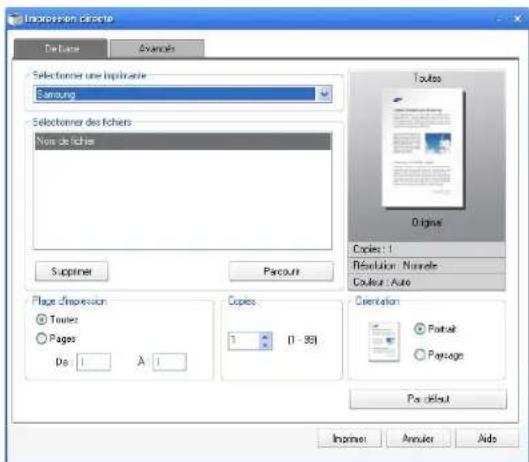The image size is (529, 462).
Task: Click the Copies number field
Action: (244, 341)
